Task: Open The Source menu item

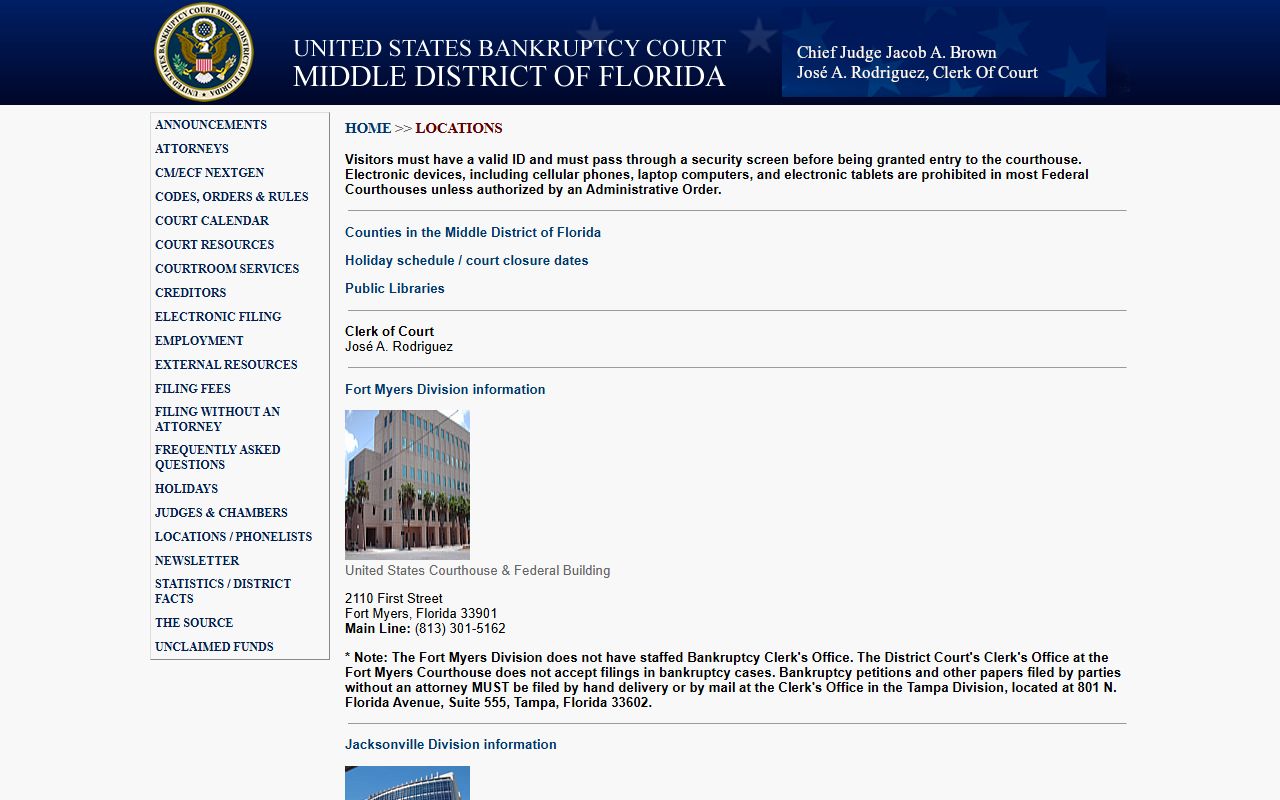Action: click(194, 623)
